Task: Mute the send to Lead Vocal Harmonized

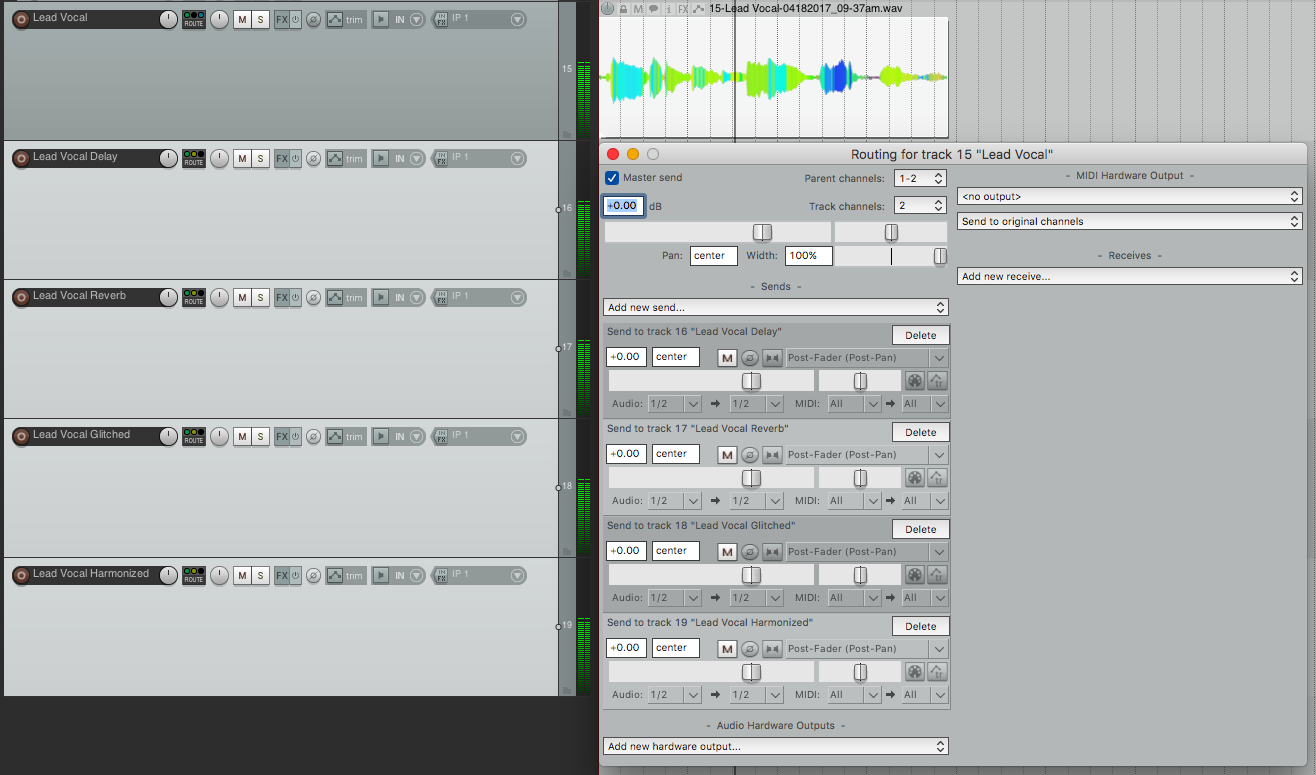Action: [x=727, y=648]
